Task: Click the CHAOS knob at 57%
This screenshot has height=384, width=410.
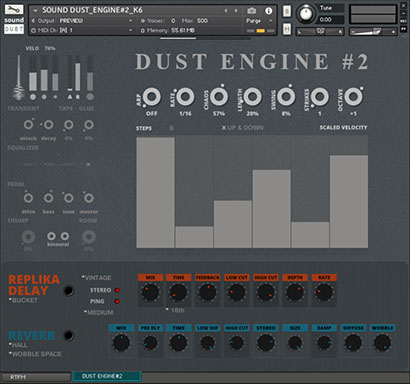Action: click(219, 97)
